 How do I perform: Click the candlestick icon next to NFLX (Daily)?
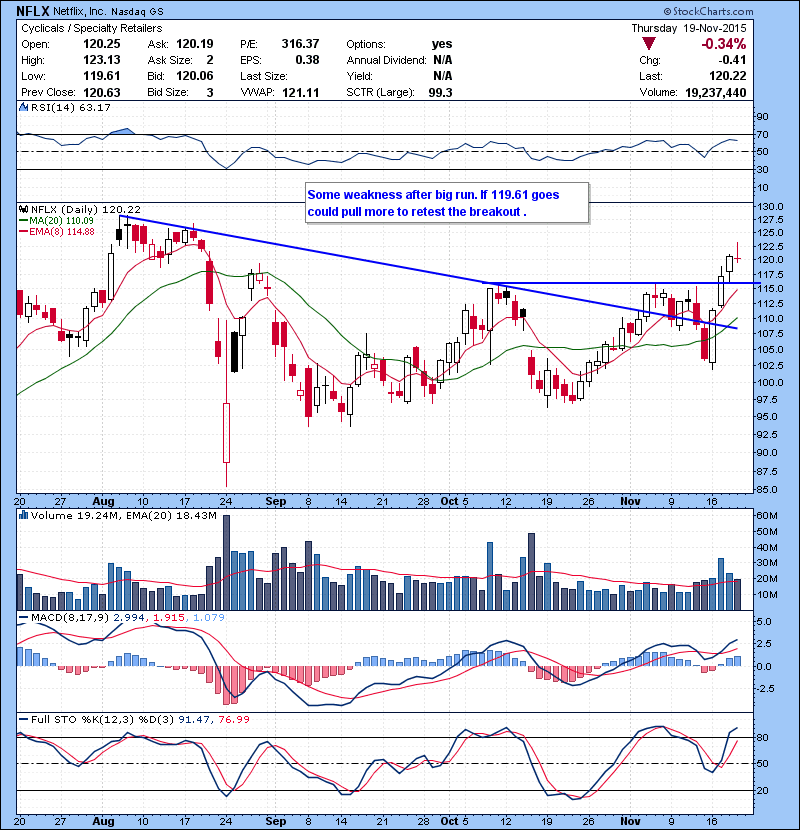23,210
